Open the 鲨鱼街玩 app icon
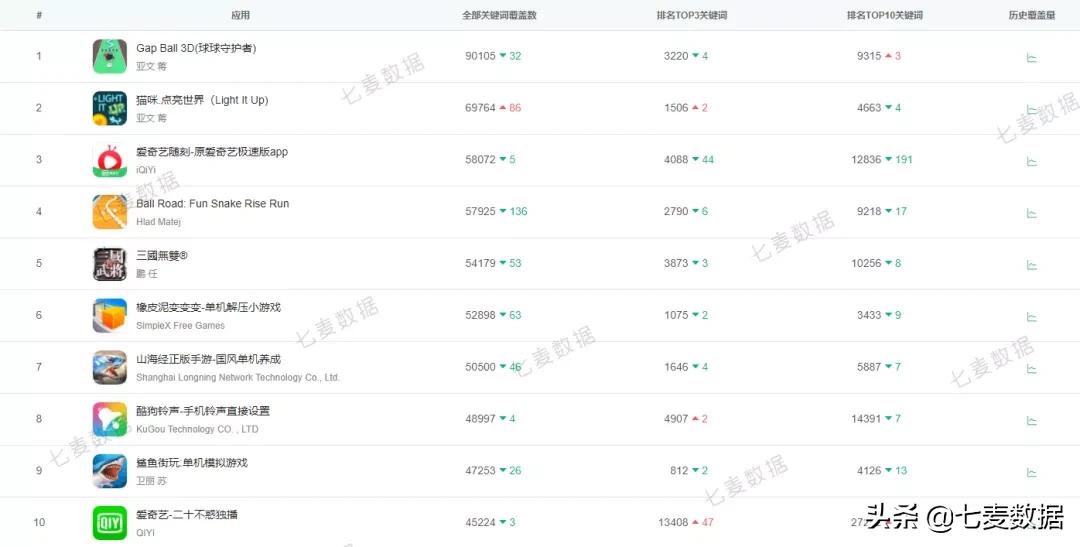This screenshot has width=1080, height=547. [110, 471]
